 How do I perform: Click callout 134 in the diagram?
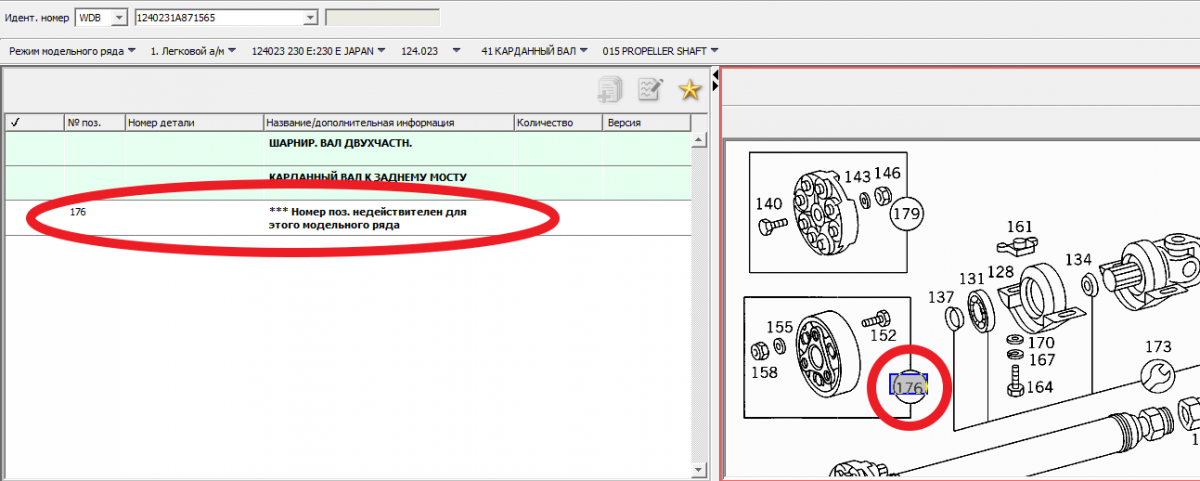point(1078,260)
